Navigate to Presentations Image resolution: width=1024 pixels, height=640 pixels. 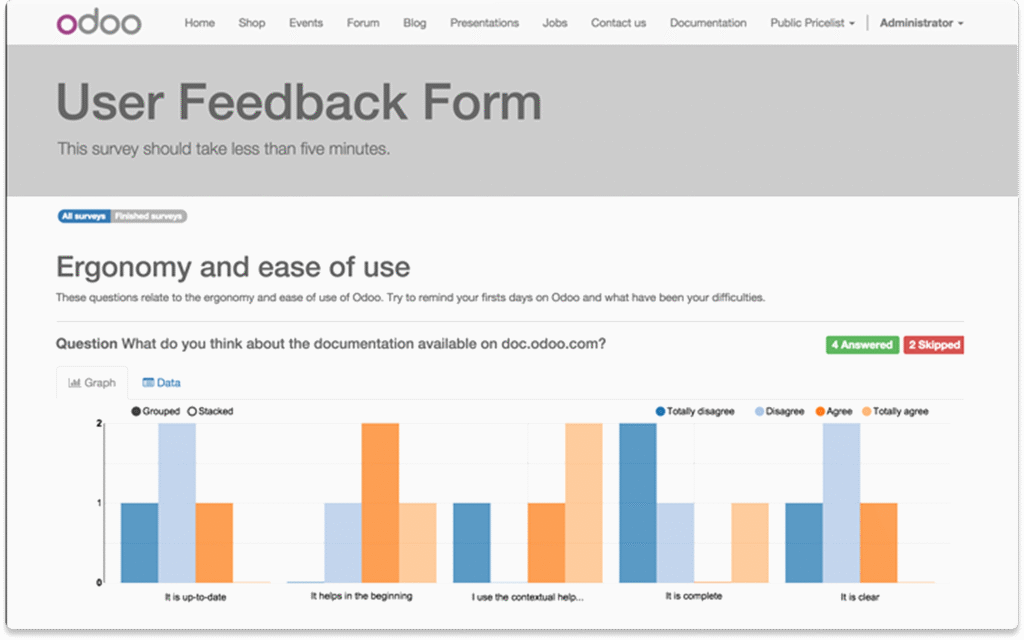484,23
